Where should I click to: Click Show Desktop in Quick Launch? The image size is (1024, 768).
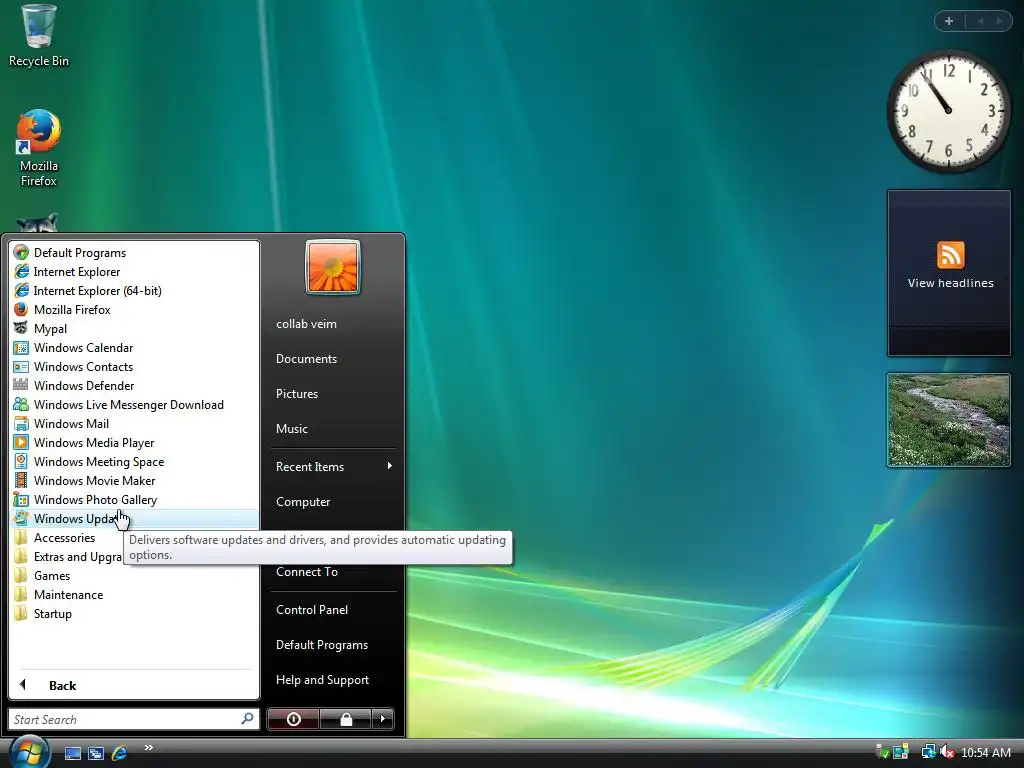point(72,754)
